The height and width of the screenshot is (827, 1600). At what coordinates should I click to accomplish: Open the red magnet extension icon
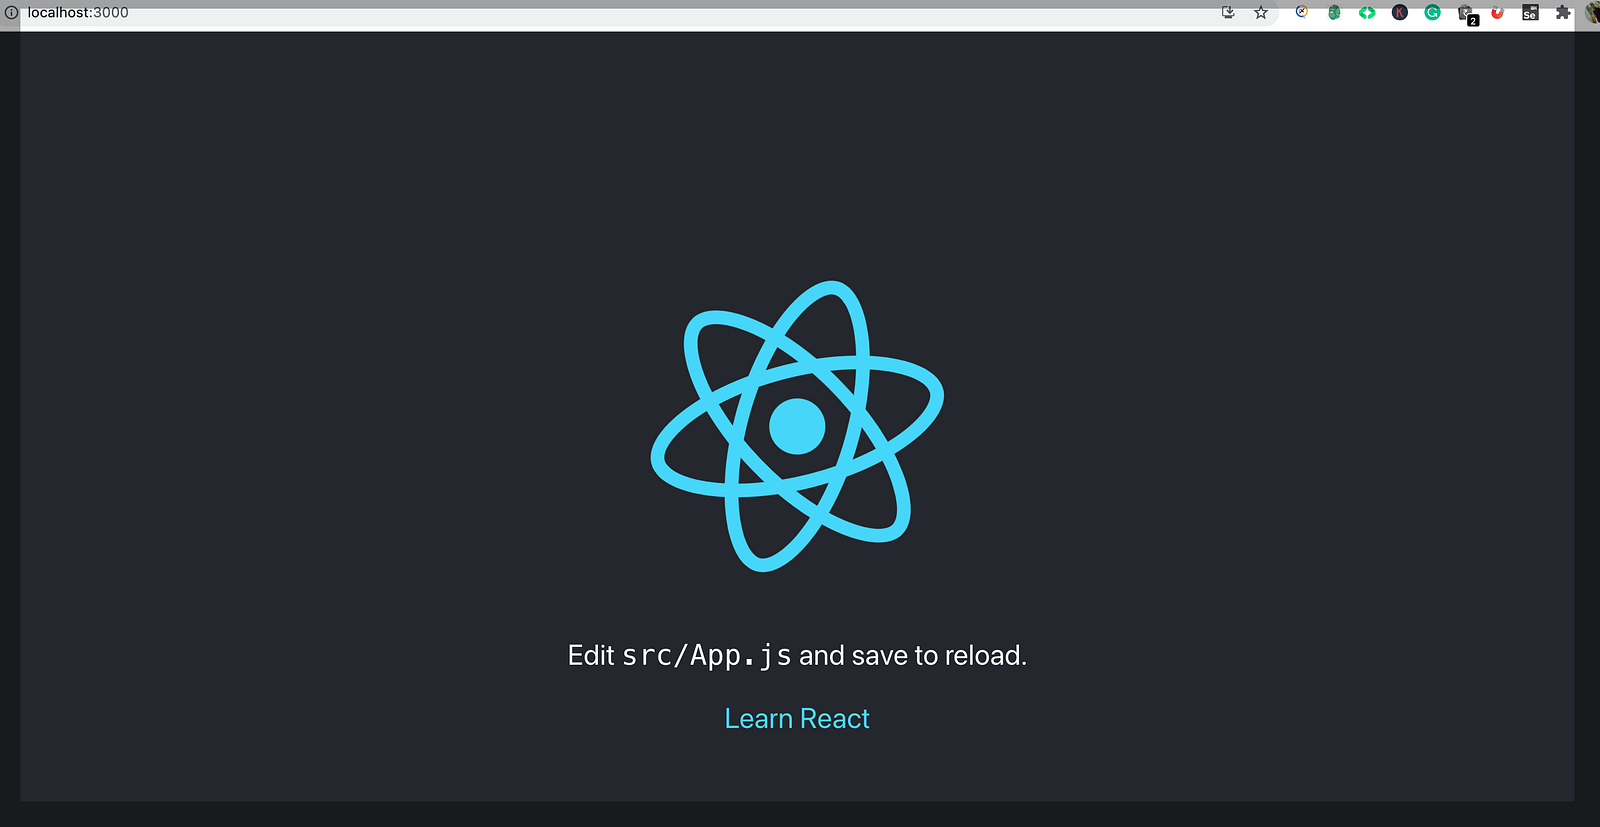tap(1497, 13)
